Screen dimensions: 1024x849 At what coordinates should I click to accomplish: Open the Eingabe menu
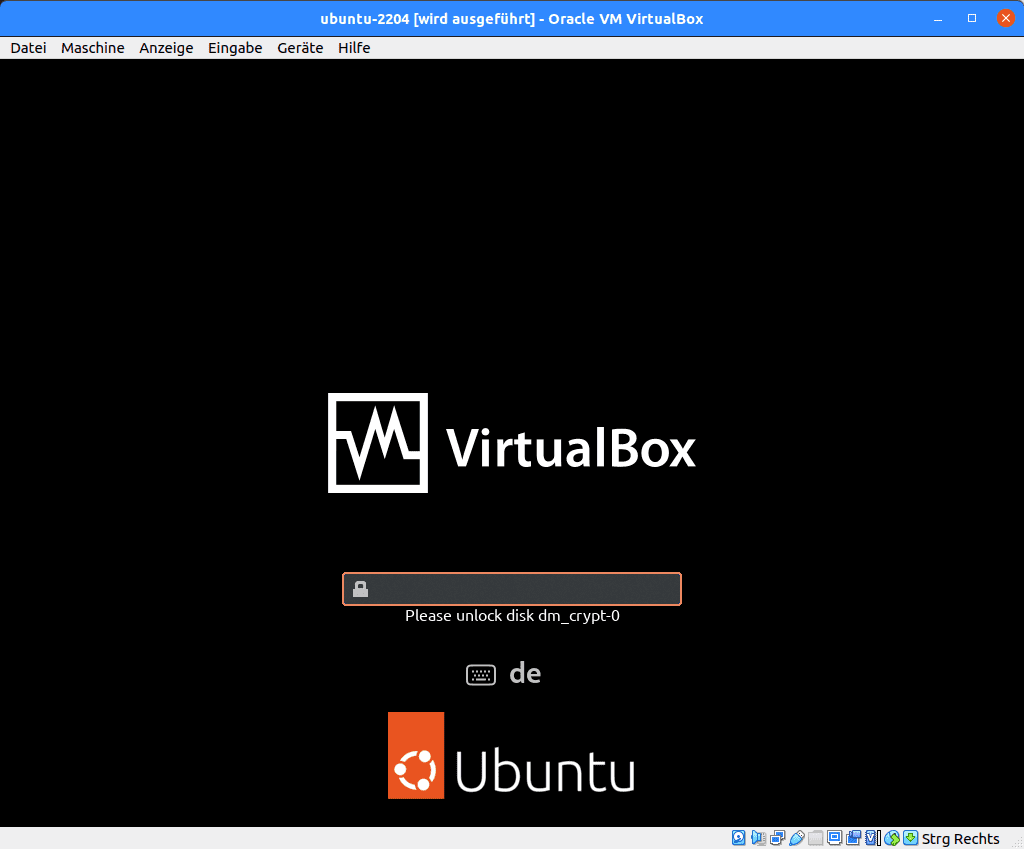click(x=235, y=48)
